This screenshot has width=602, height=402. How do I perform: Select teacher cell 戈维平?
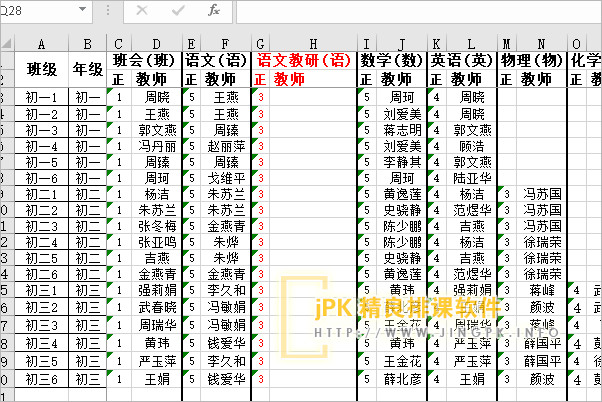(x=226, y=178)
